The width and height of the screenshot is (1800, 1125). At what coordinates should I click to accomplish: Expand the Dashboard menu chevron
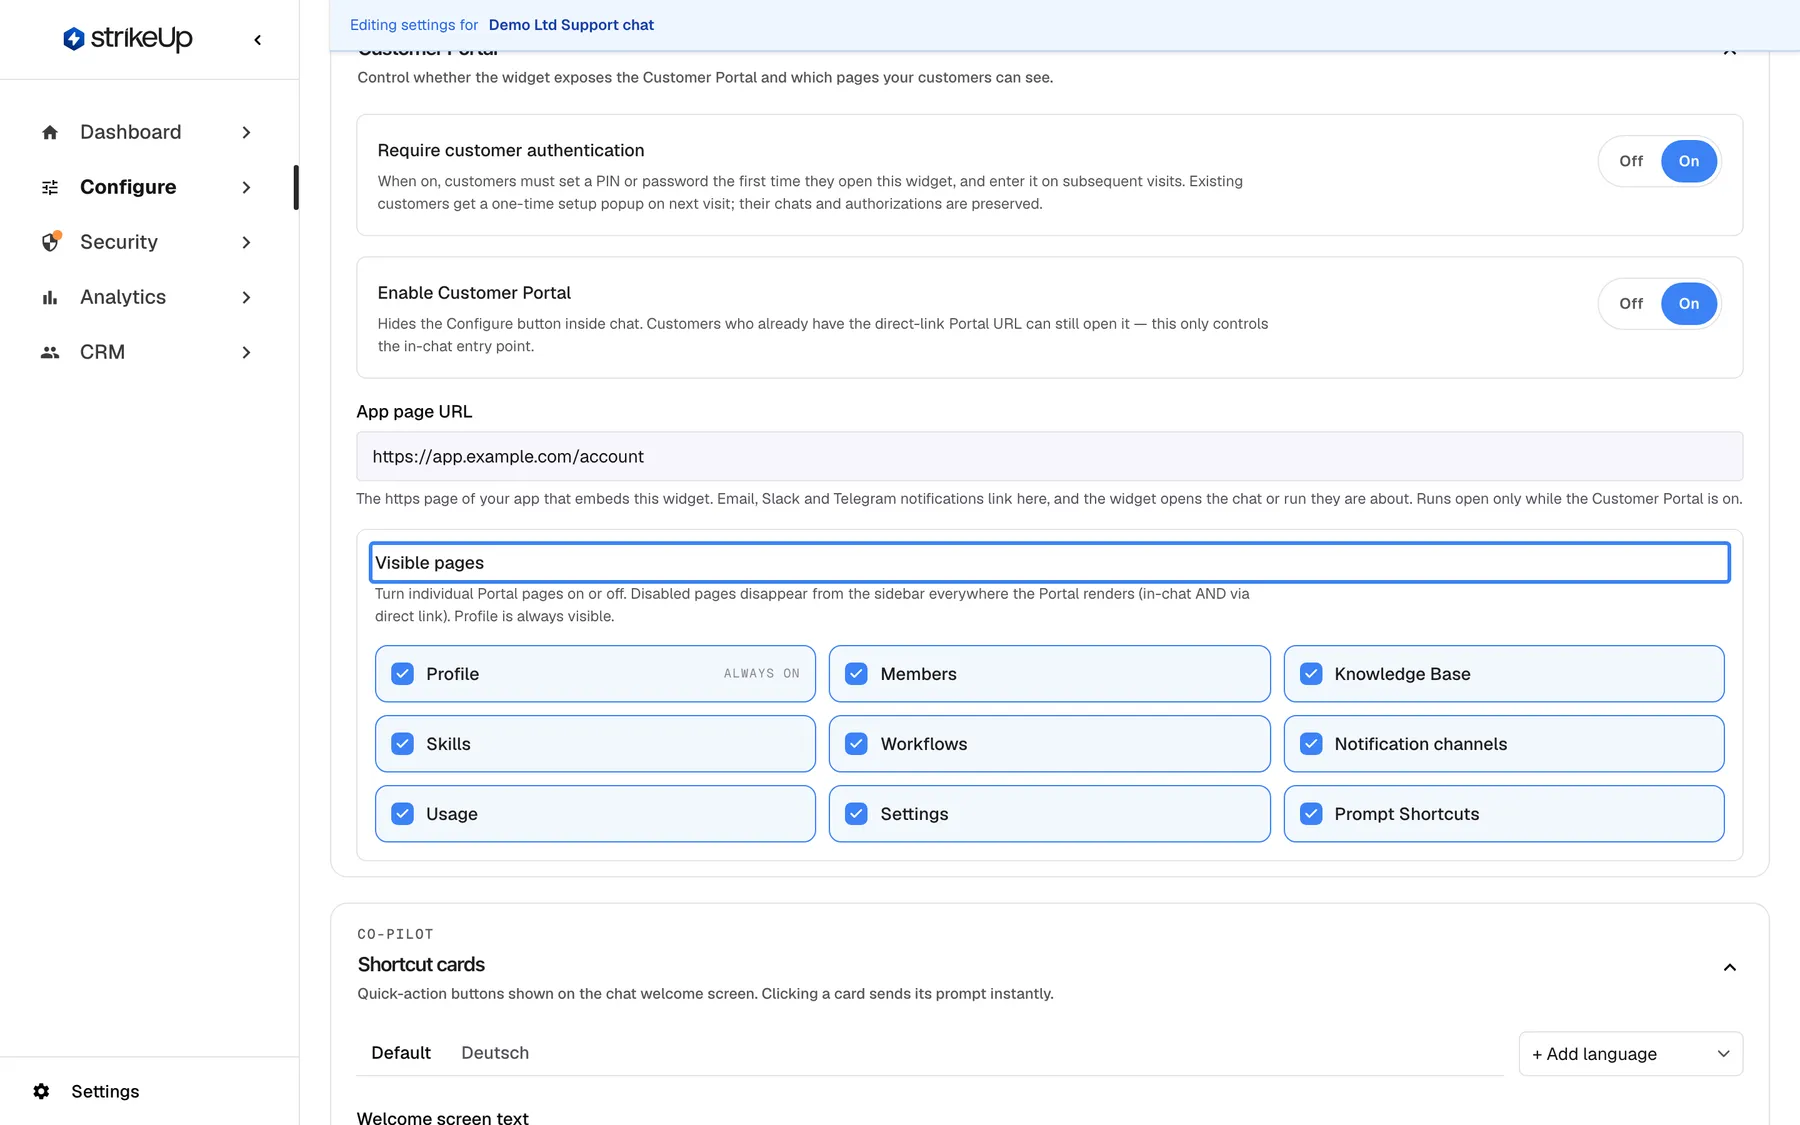246,132
